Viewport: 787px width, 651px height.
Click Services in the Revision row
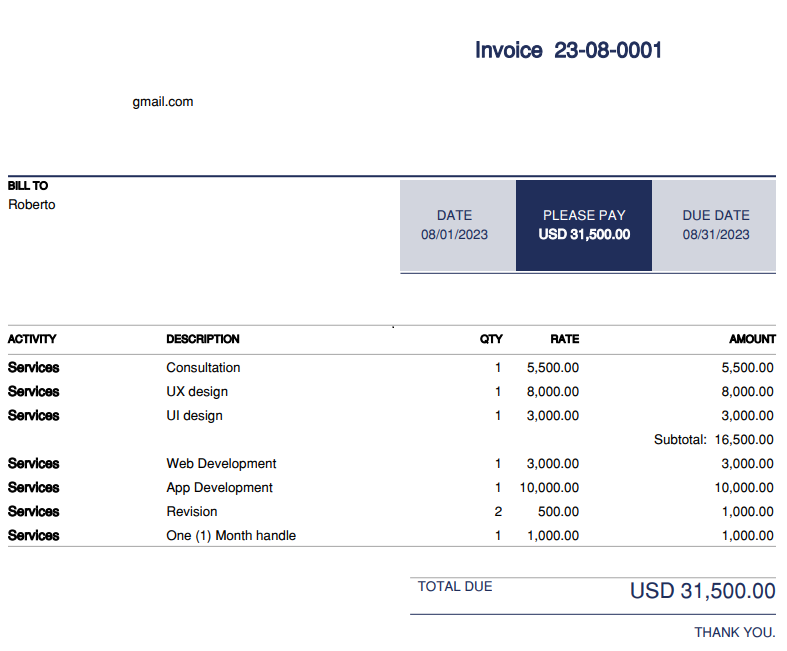point(34,511)
